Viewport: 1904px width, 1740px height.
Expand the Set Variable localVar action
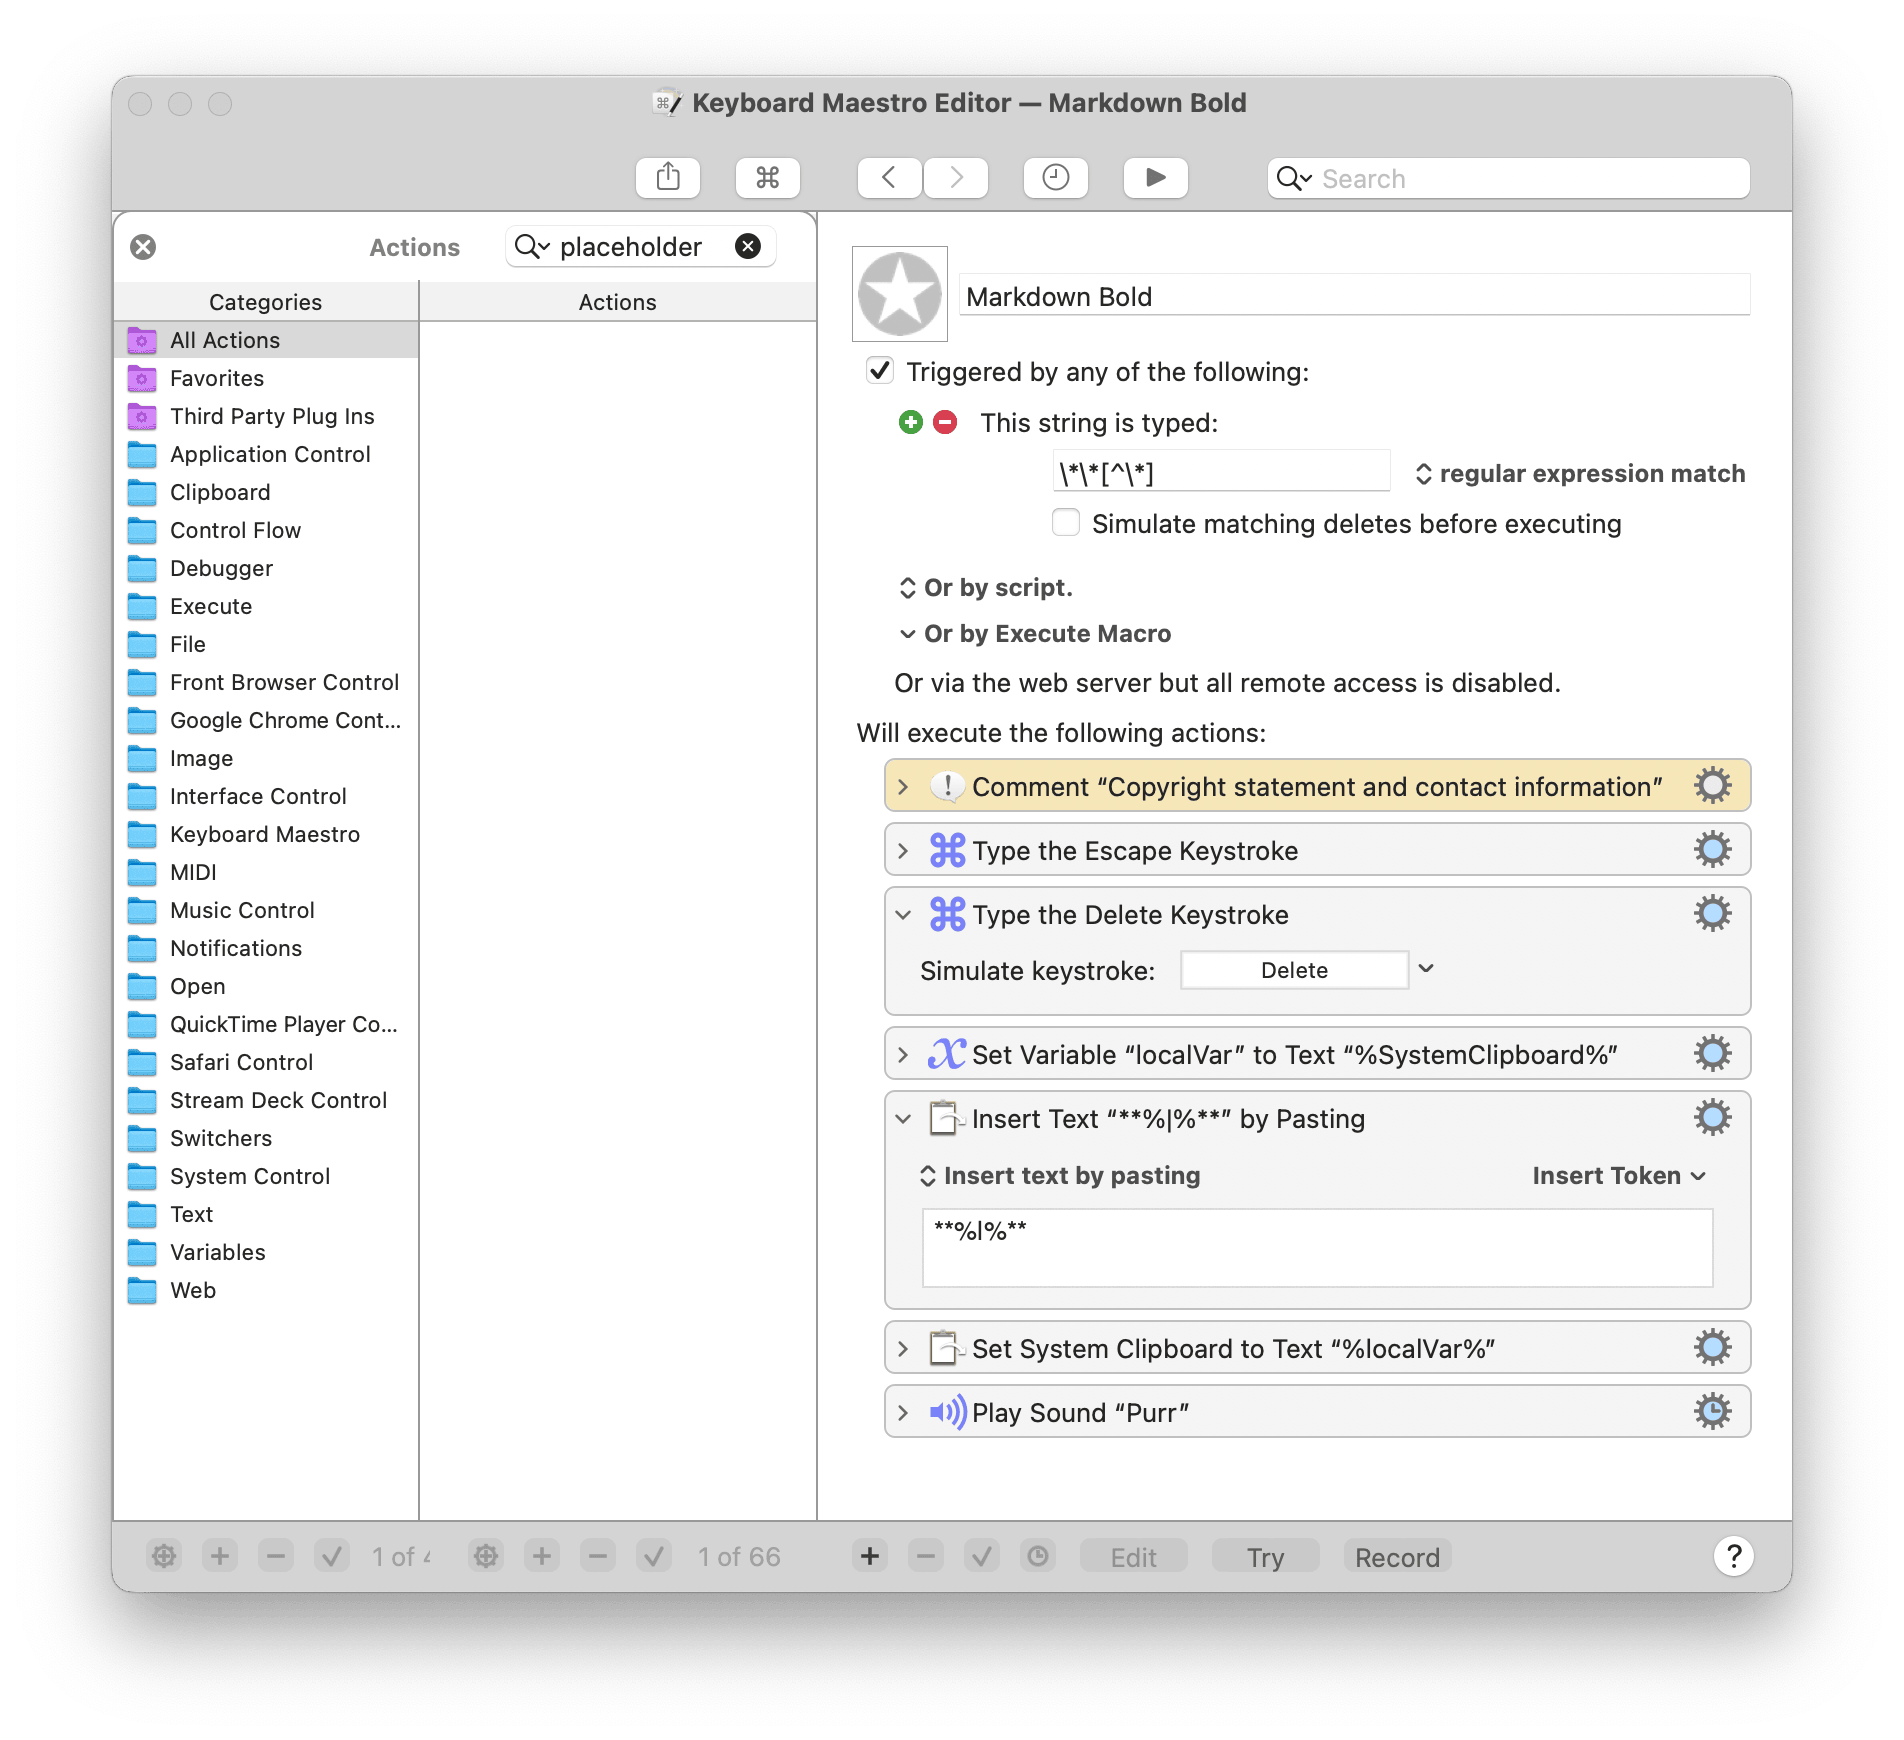coord(903,1055)
